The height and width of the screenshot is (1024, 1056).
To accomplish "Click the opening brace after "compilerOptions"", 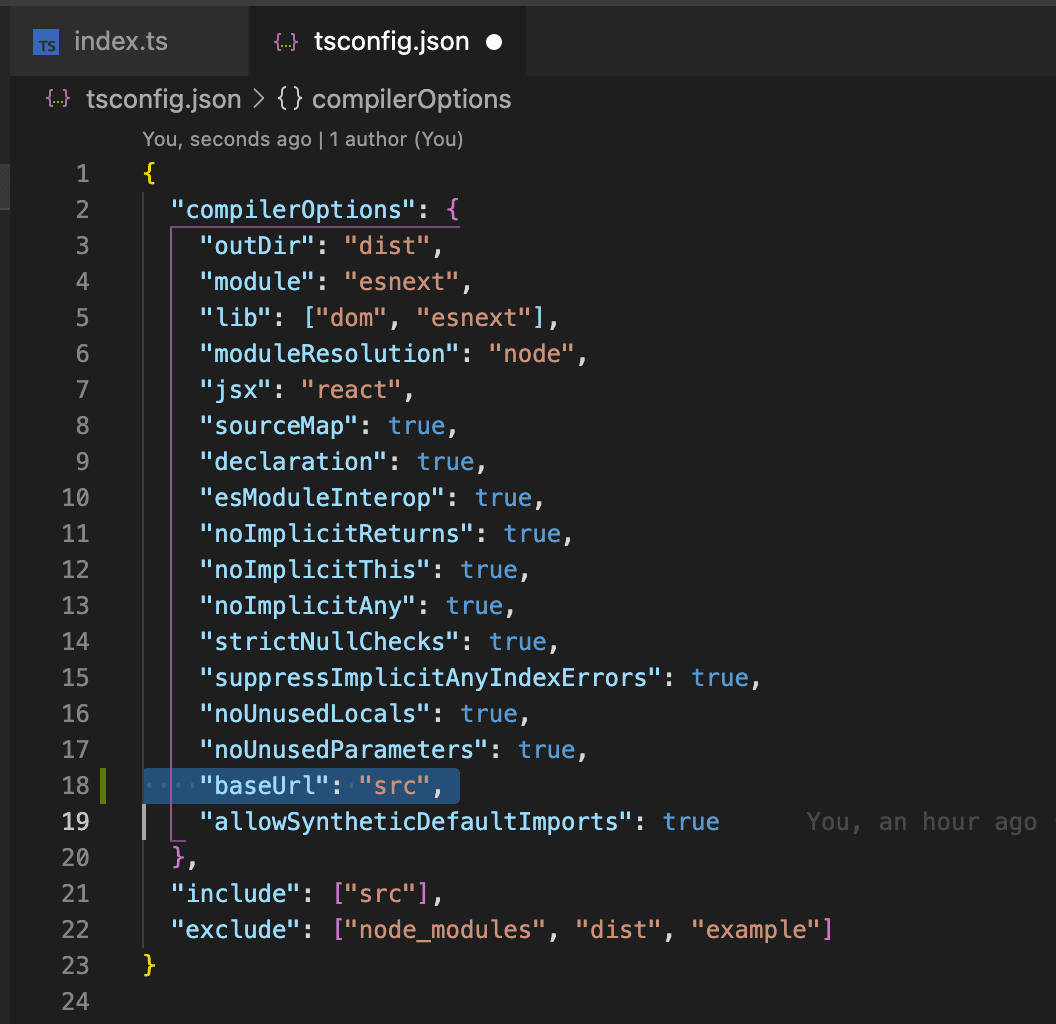I will 452,210.
